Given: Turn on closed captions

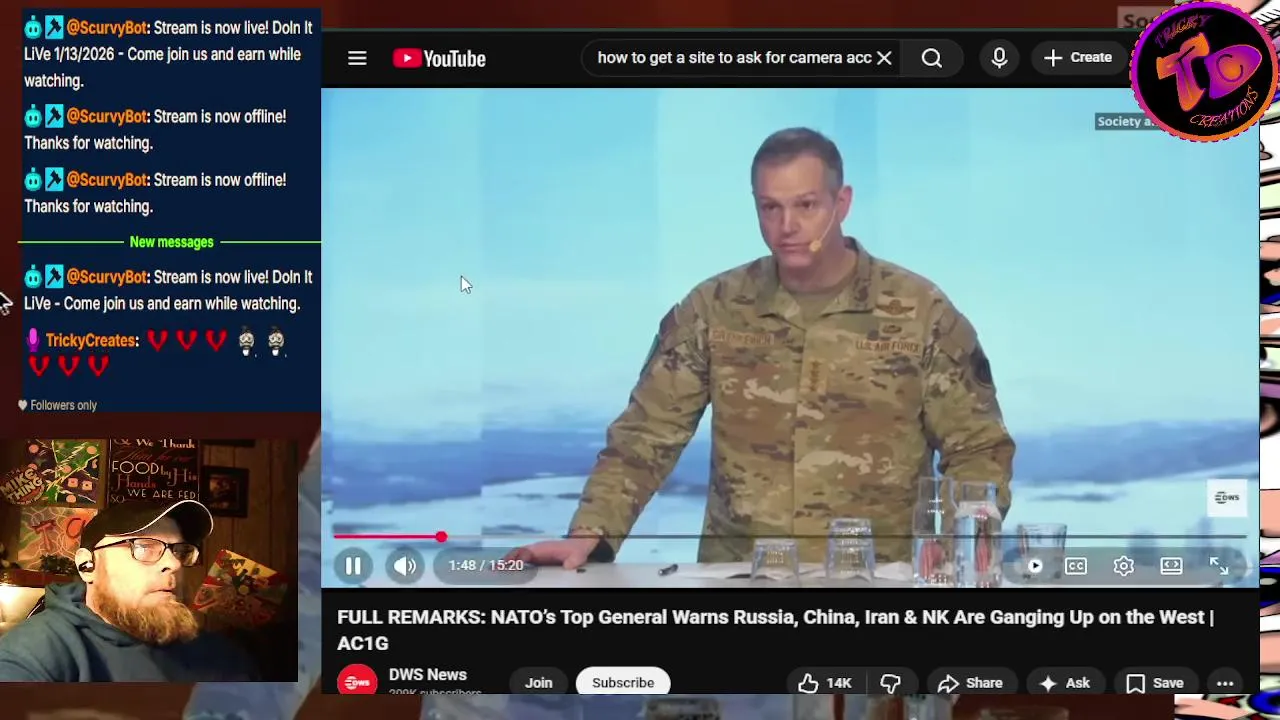Looking at the screenshot, I should click(x=1076, y=566).
